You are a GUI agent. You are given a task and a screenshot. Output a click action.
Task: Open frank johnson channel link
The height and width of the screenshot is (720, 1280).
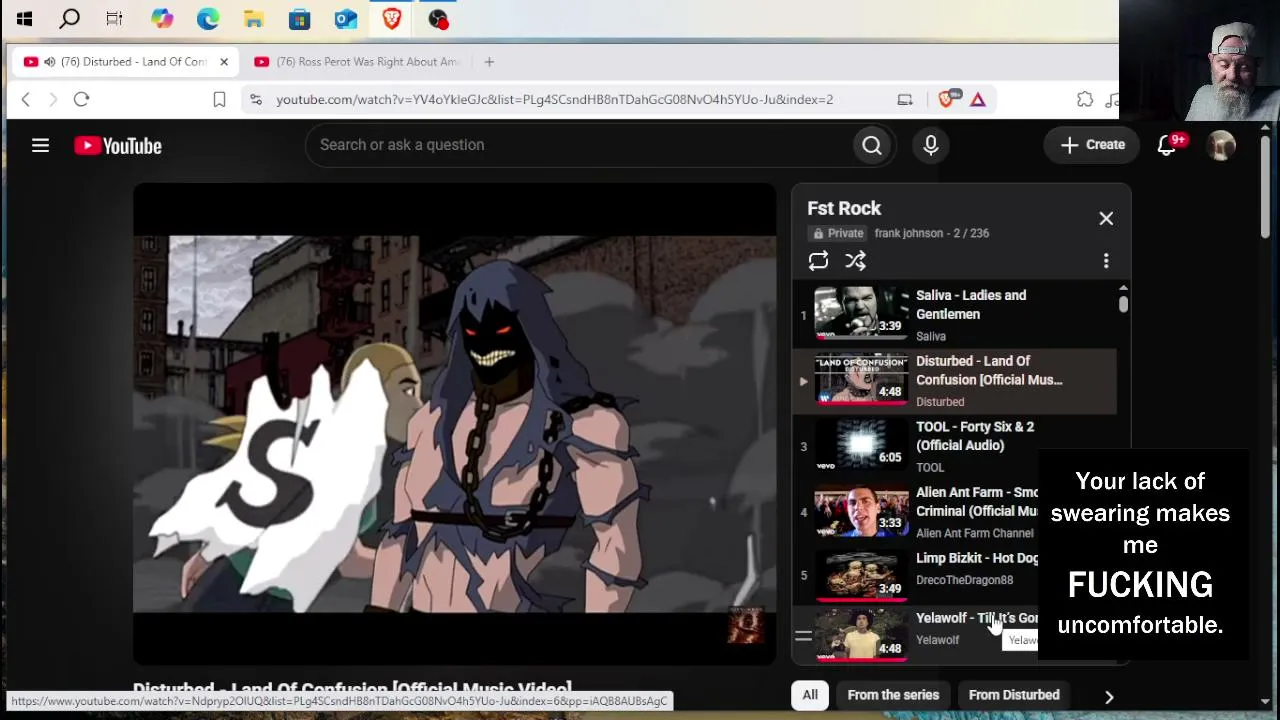pos(908,233)
